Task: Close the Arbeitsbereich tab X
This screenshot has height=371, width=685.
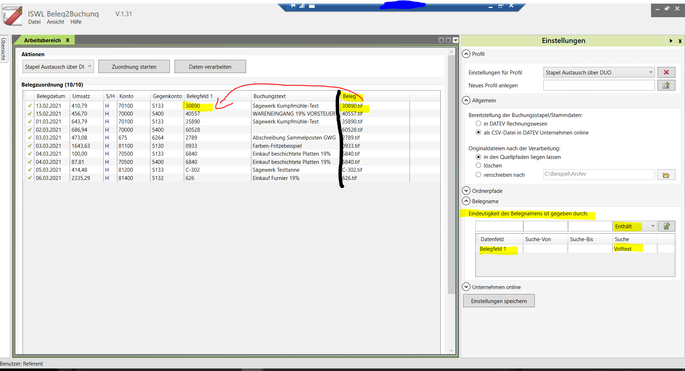Action: click(67, 40)
